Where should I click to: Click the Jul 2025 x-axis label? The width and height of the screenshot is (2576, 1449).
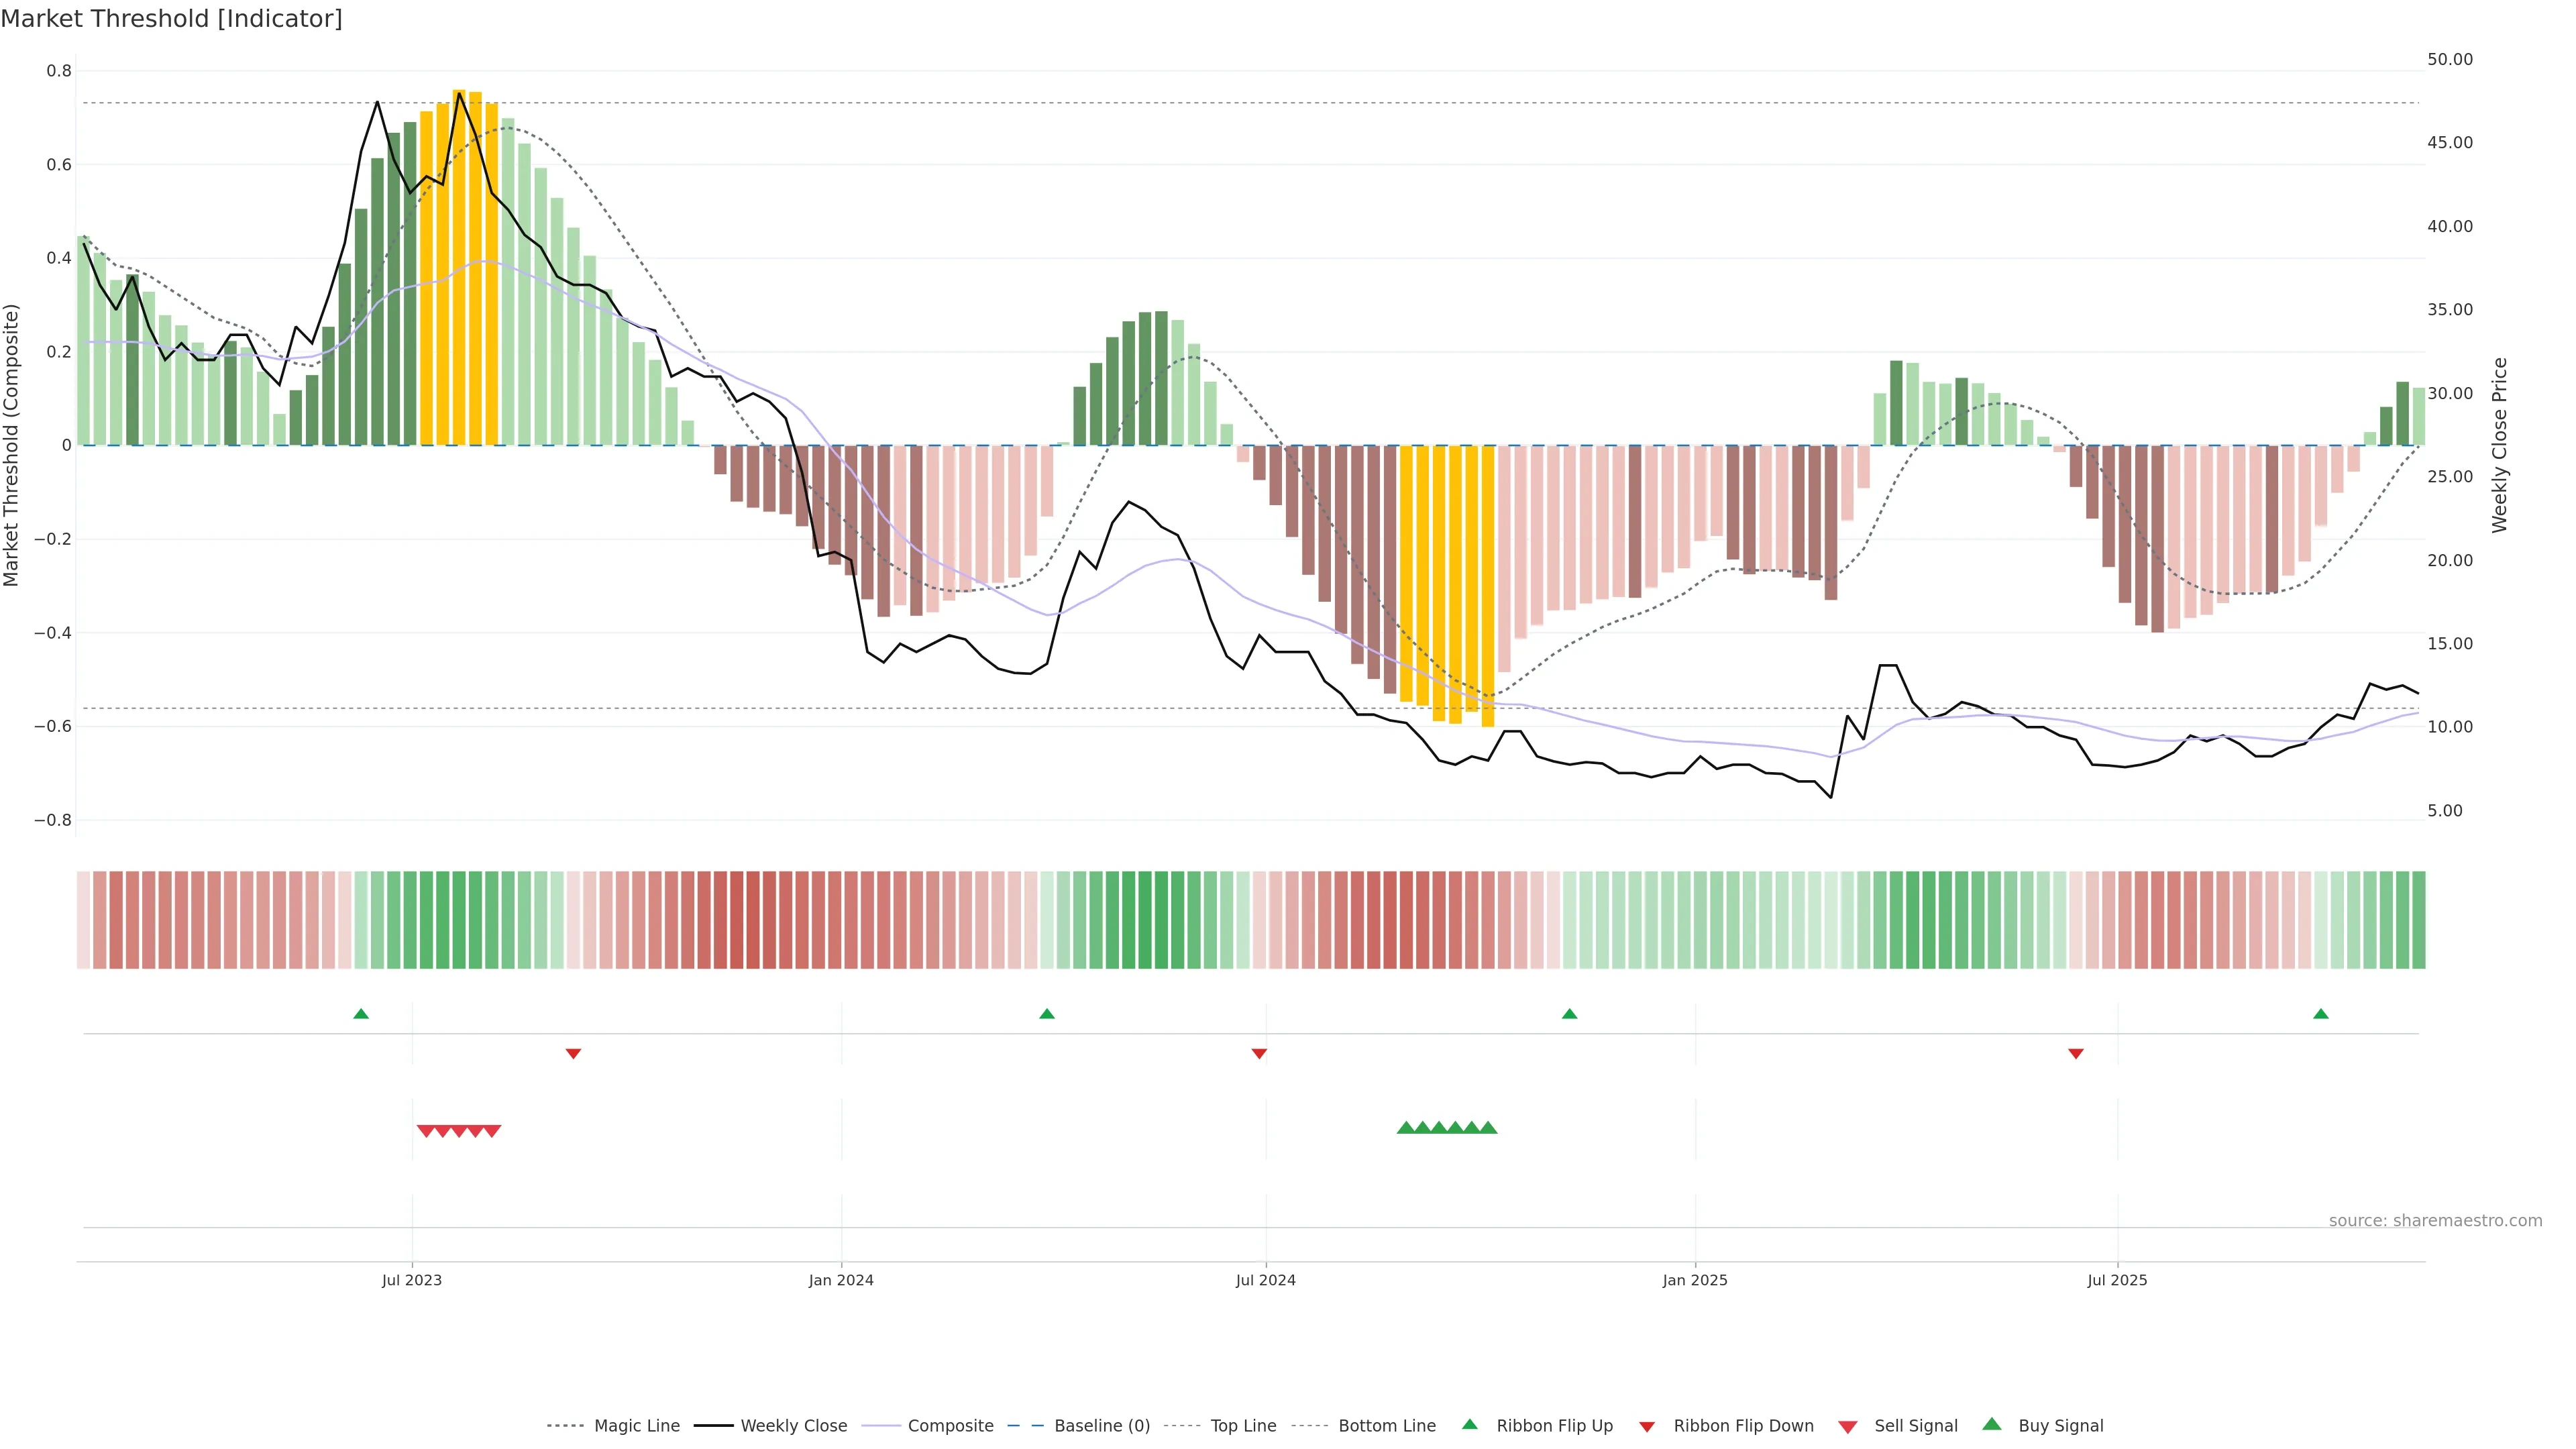(2117, 1280)
